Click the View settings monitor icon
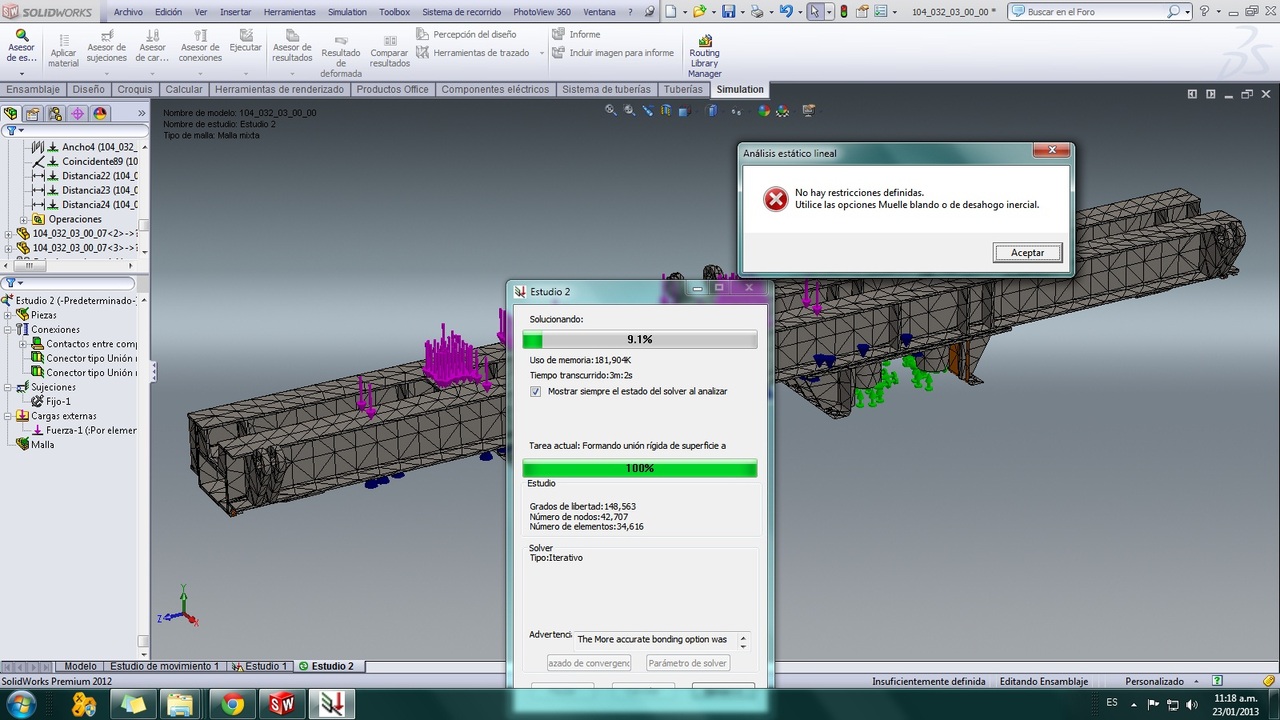The image size is (1280, 720). pyautogui.click(x=808, y=111)
